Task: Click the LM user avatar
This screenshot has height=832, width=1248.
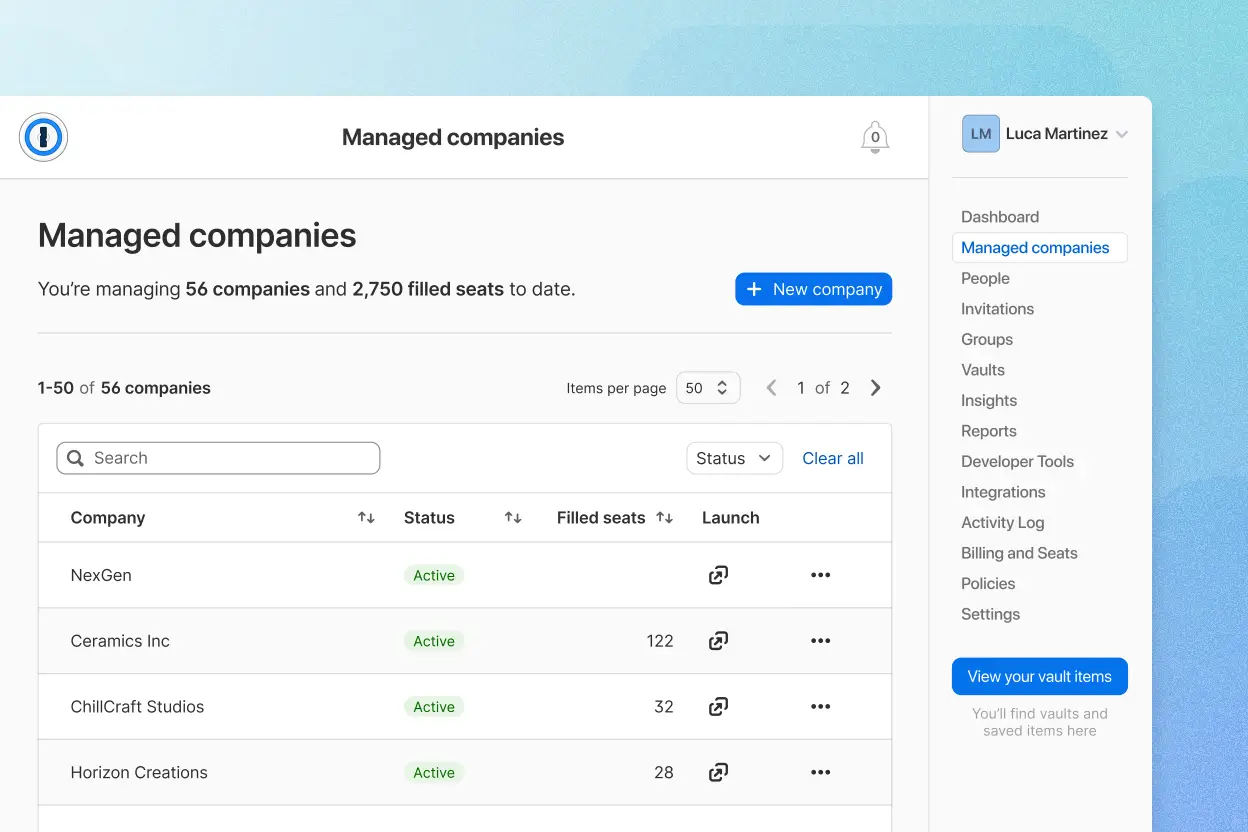Action: pos(980,133)
